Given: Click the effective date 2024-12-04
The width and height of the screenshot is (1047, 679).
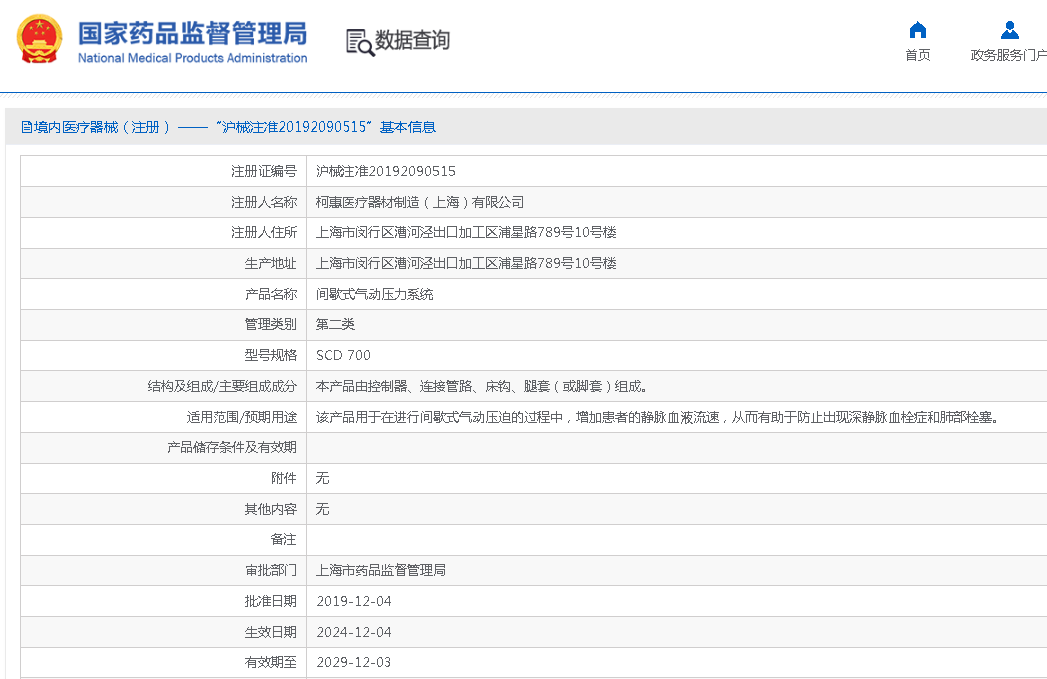Looking at the screenshot, I should (x=353, y=632).
